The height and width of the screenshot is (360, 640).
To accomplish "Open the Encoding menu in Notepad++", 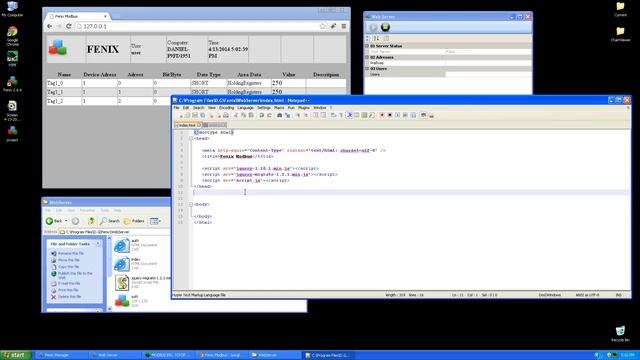I will coord(226,108).
